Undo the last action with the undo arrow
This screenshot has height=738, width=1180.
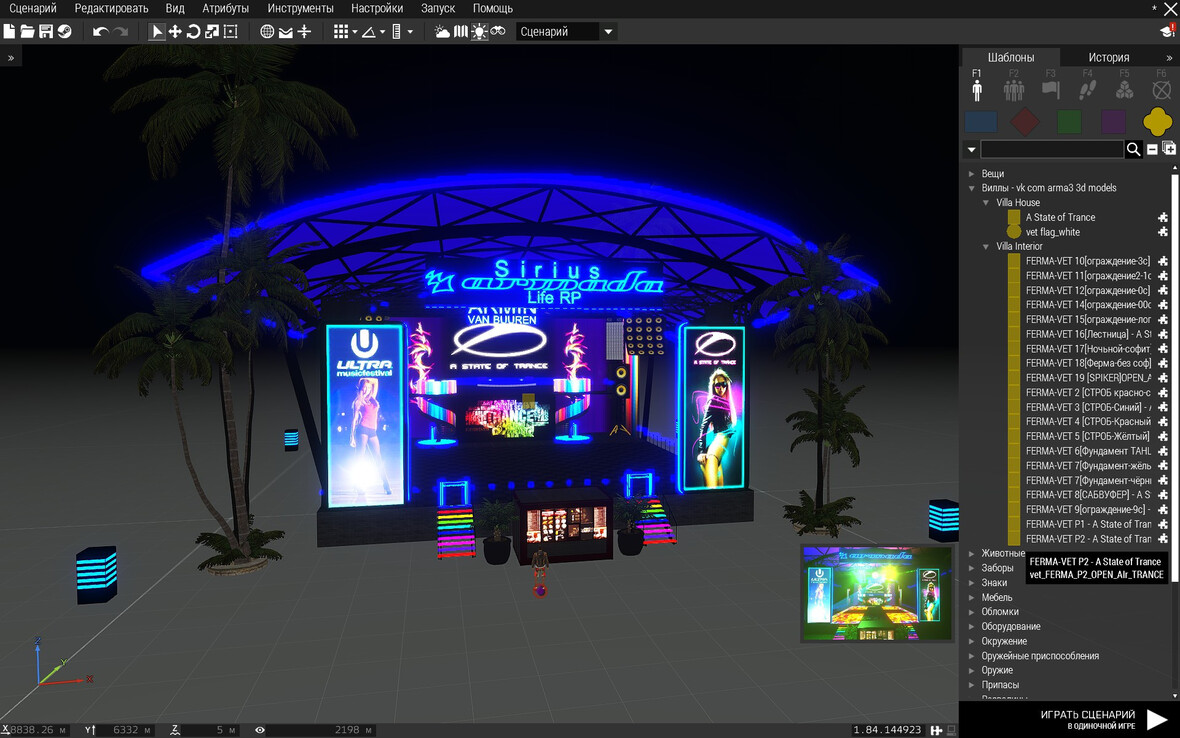pyautogui.click(x=100, y=32)
